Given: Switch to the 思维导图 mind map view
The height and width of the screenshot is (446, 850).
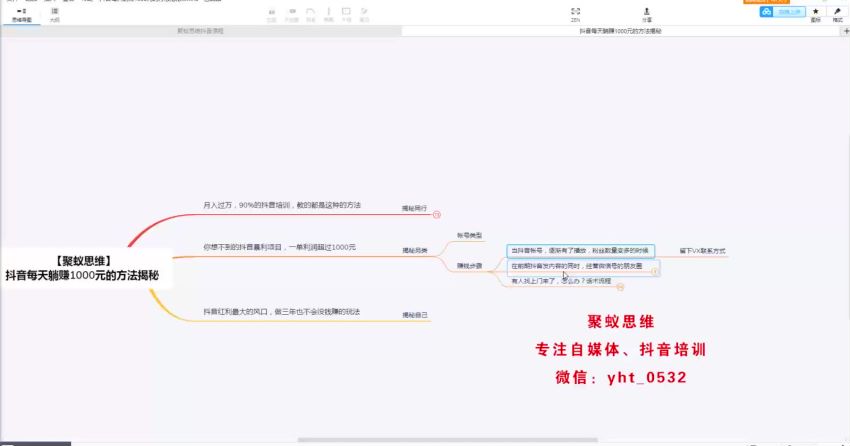Looking at the screenshot, I should click(22, 15).
